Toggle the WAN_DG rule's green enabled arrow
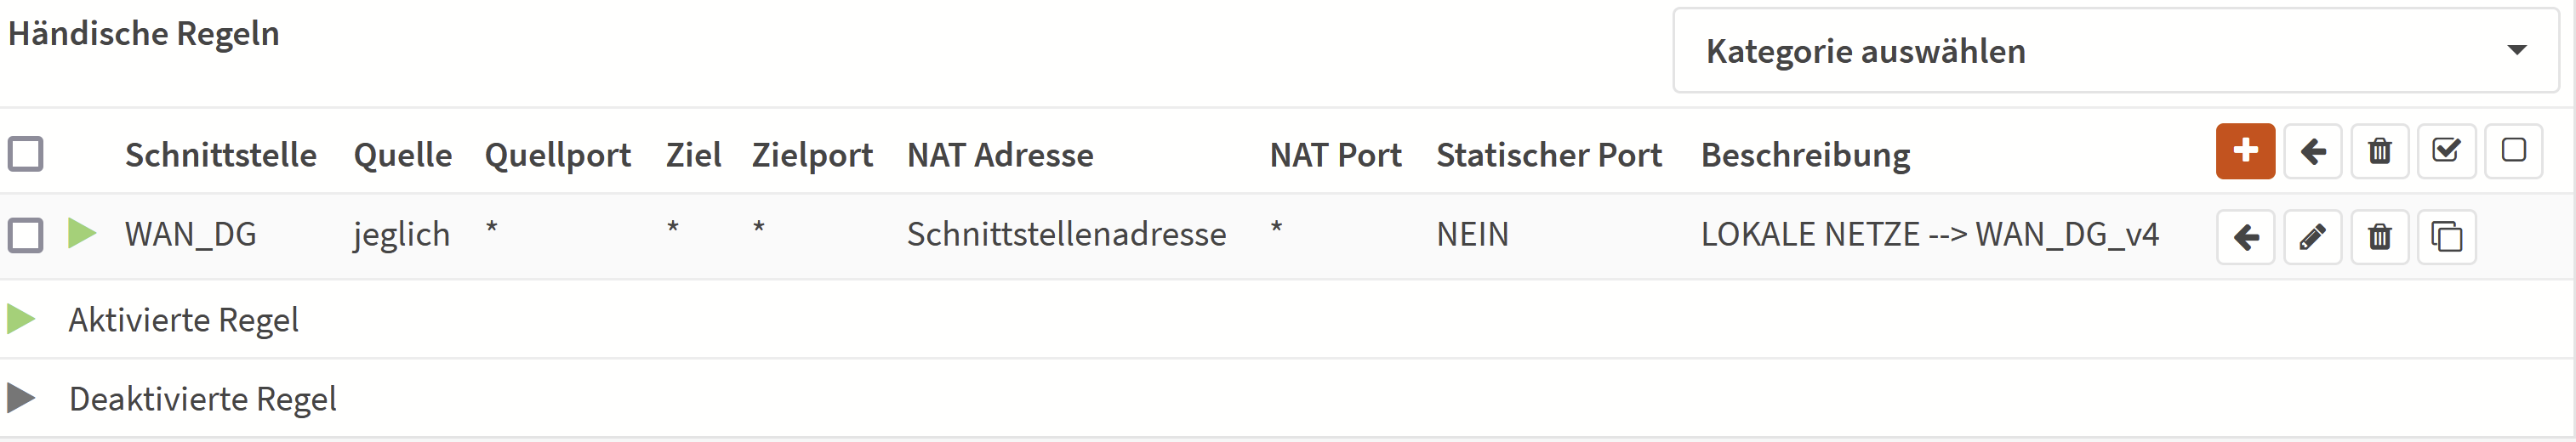2576x442 pixels. coord(82,233)
